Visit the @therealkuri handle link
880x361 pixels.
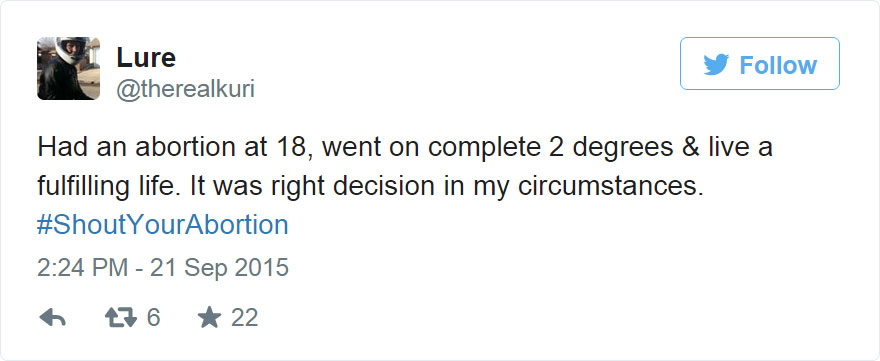185,89
